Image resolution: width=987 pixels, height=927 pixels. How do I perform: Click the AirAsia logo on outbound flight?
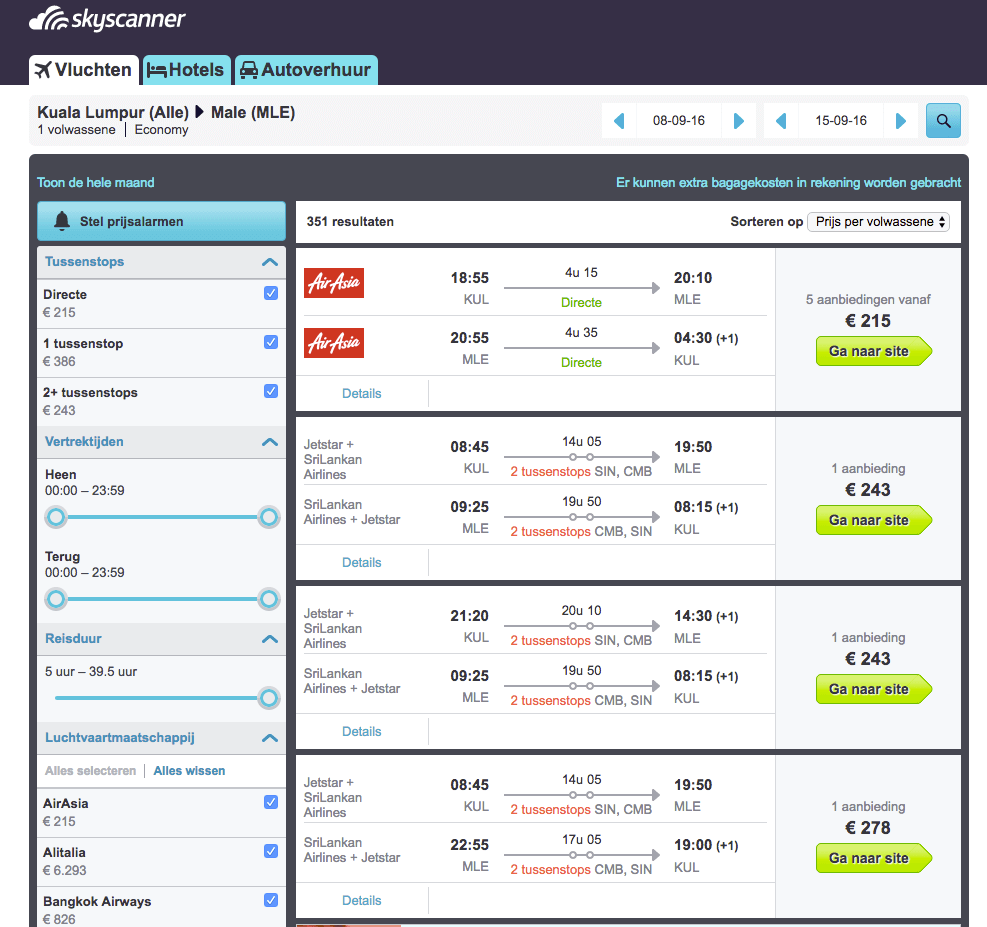(334, 283)
